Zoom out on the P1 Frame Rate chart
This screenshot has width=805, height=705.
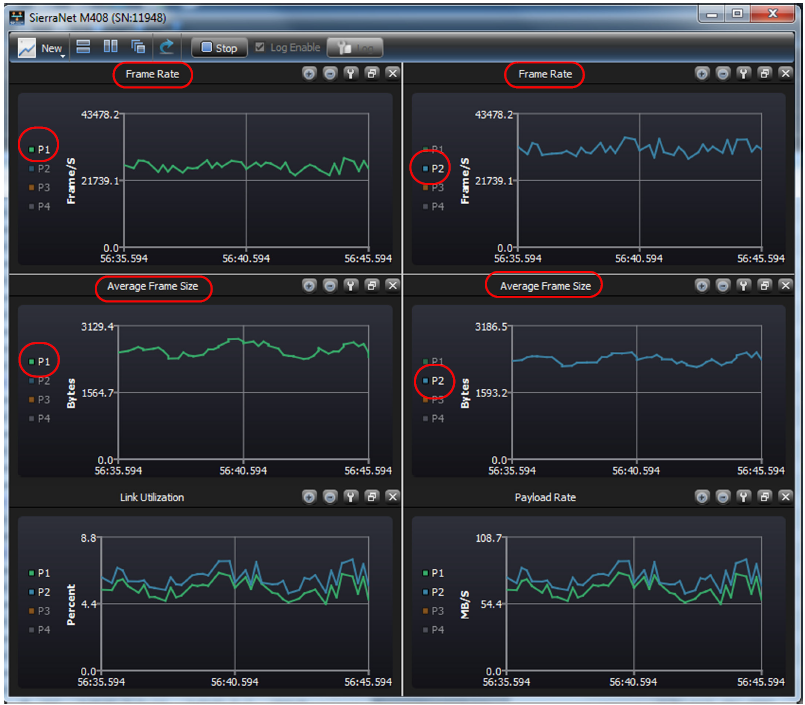tap(330, 73)
